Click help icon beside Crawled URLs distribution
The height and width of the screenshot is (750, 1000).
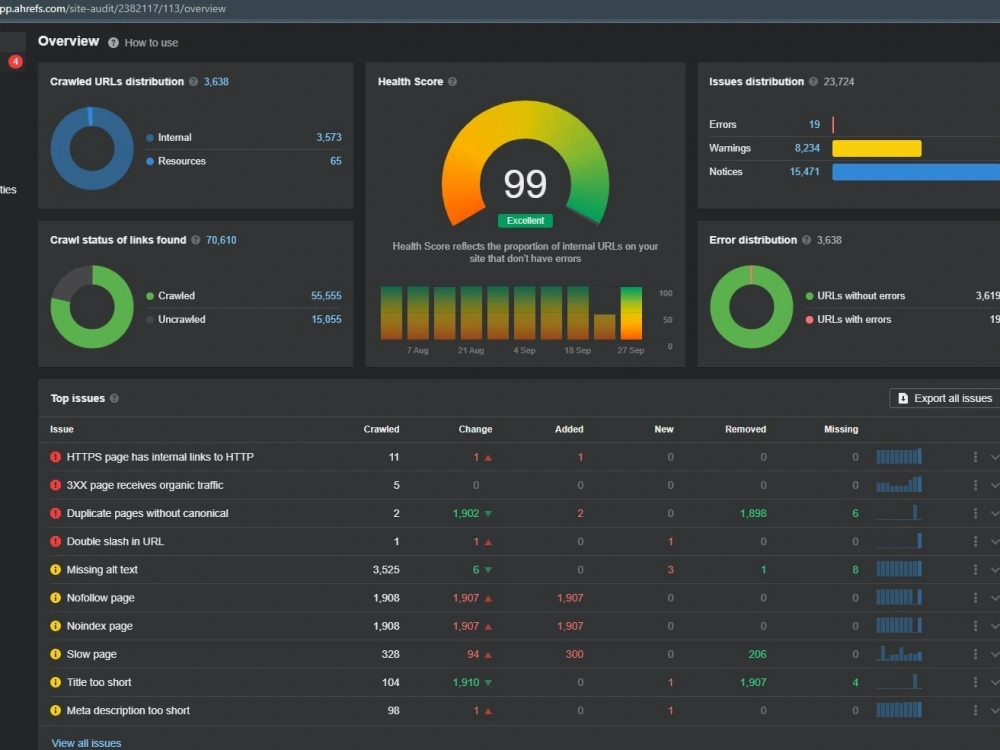point(193,82)
